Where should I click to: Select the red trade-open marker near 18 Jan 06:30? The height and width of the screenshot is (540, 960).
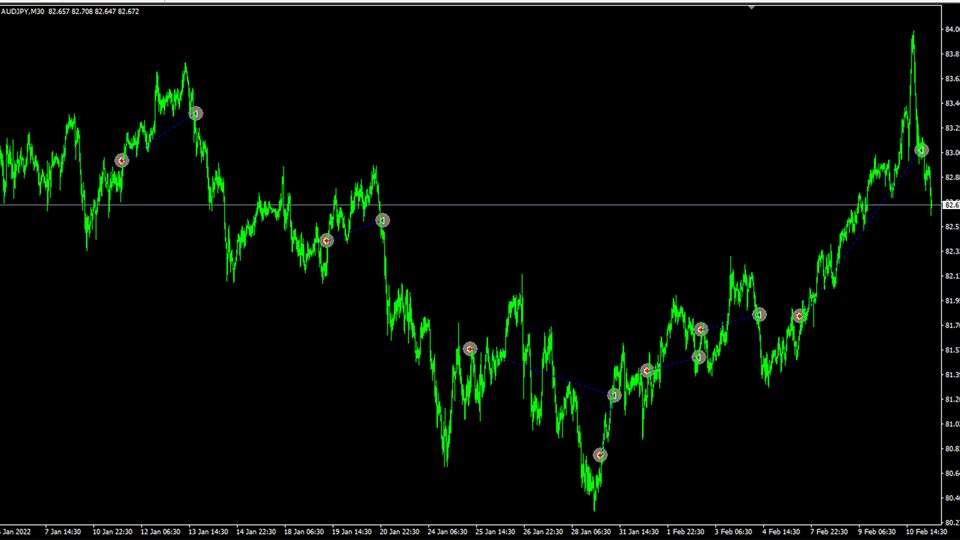(x=326, y=241)
